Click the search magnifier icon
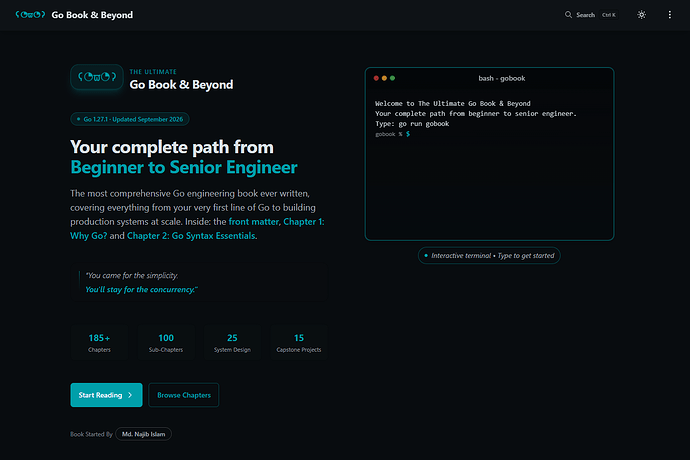Image resolution: width=690 pixels, height=460 pixels. coord(569,15)
